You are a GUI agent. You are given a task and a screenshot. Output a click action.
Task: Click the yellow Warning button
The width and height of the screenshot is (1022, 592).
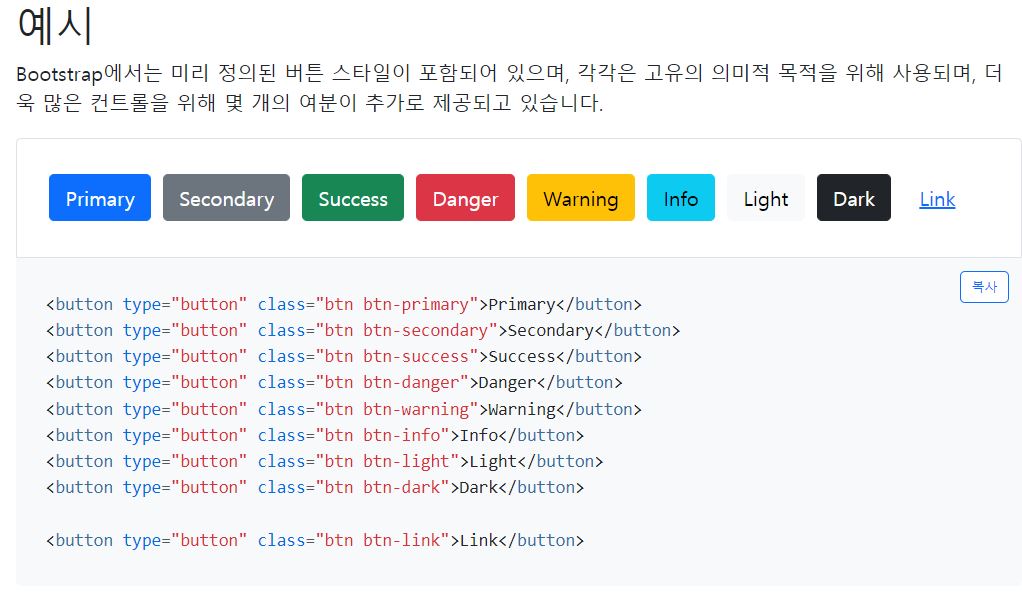click(x=581, y=198)
